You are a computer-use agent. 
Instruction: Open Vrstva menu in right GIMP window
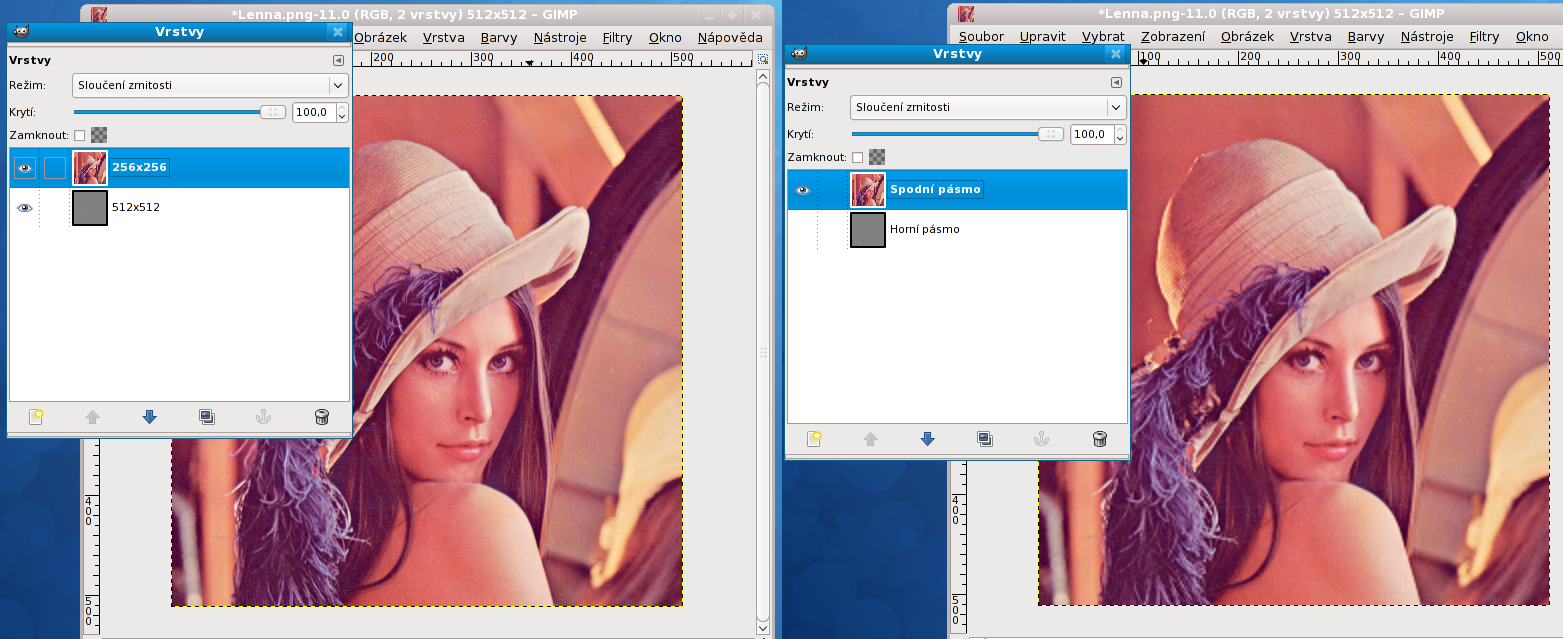[x=1310, y=36]
